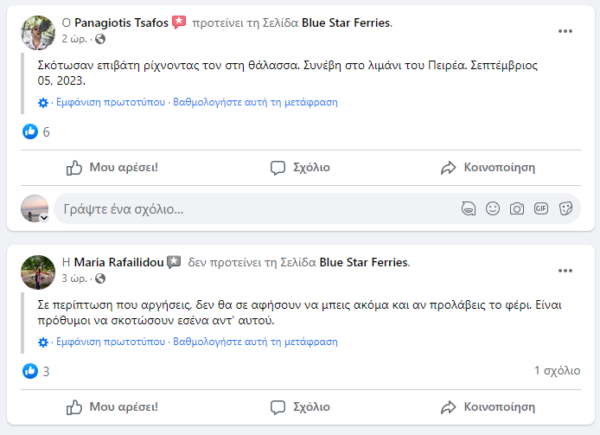Open Maria Rafailidou's profile picture
Screen dimensions: 600x435
coord(35,270)
